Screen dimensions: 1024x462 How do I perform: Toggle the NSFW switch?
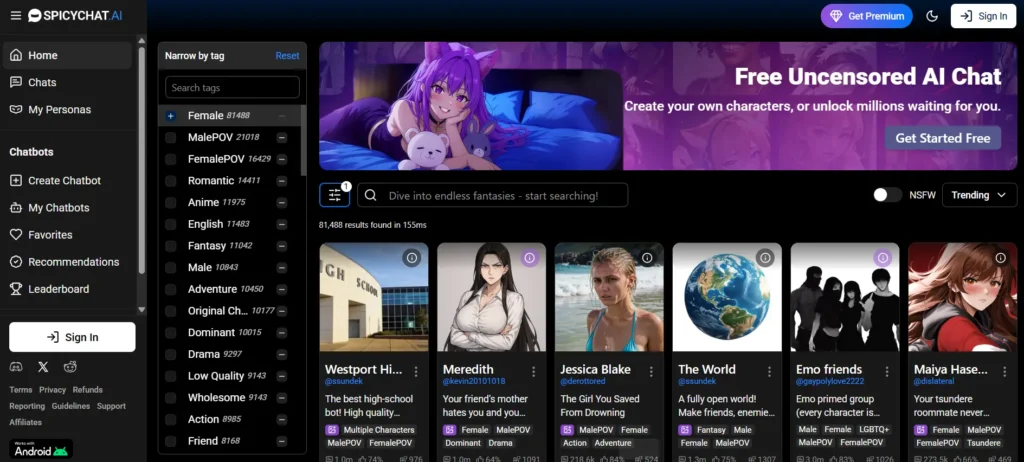click(x=888, y=195)
